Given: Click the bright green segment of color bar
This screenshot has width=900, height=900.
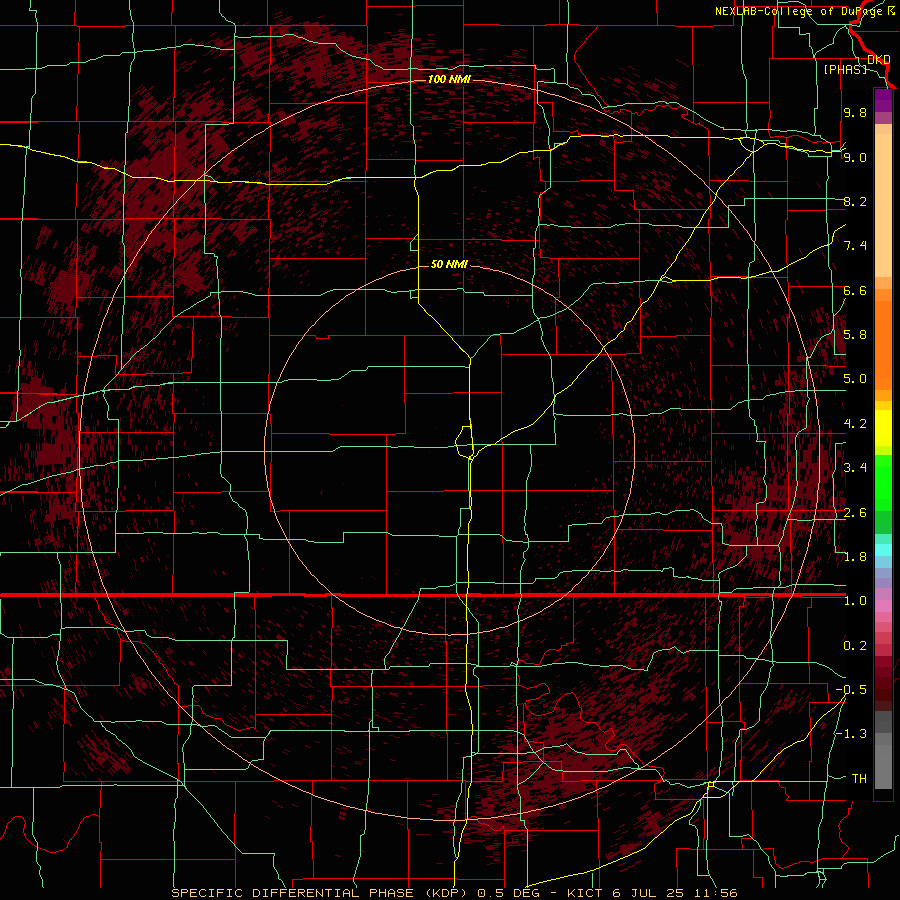Looking at the screenshot, I should coord(883,482).
